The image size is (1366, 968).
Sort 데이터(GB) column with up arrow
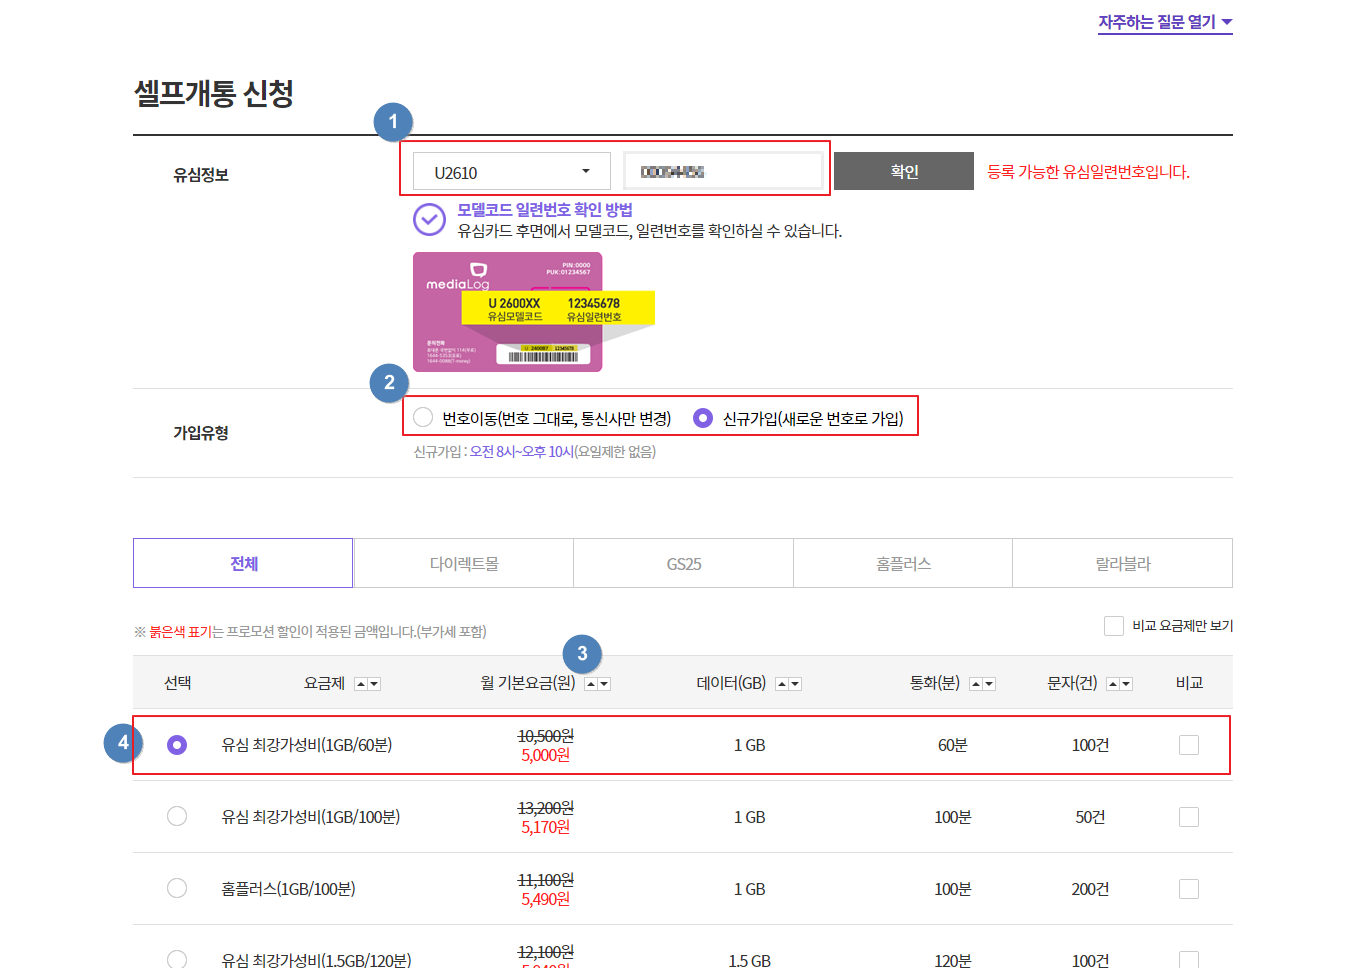782,684
